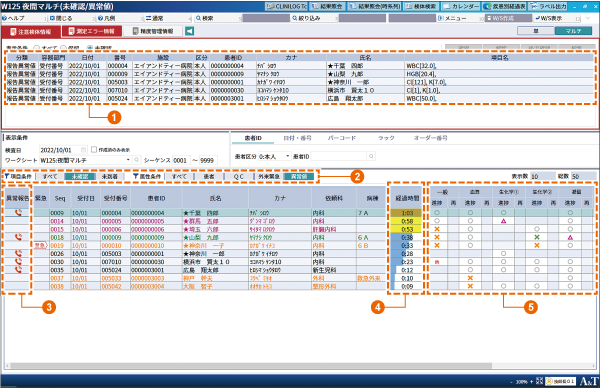Click the pink triangle in 0:58 row
The height and width of the screenshot is (388, 600).
pos(504,221)
